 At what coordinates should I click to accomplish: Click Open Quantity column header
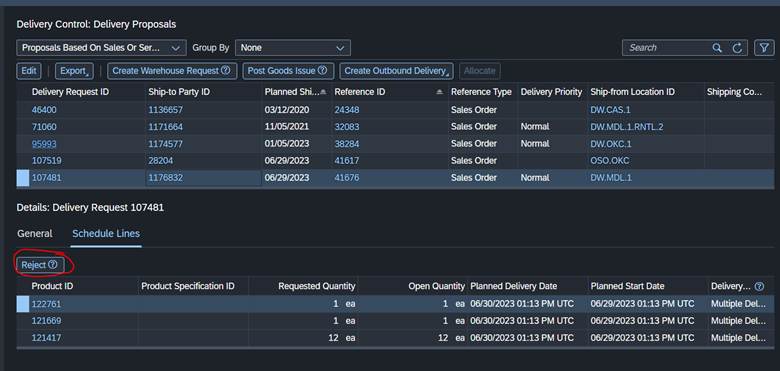tap(437, 286)
